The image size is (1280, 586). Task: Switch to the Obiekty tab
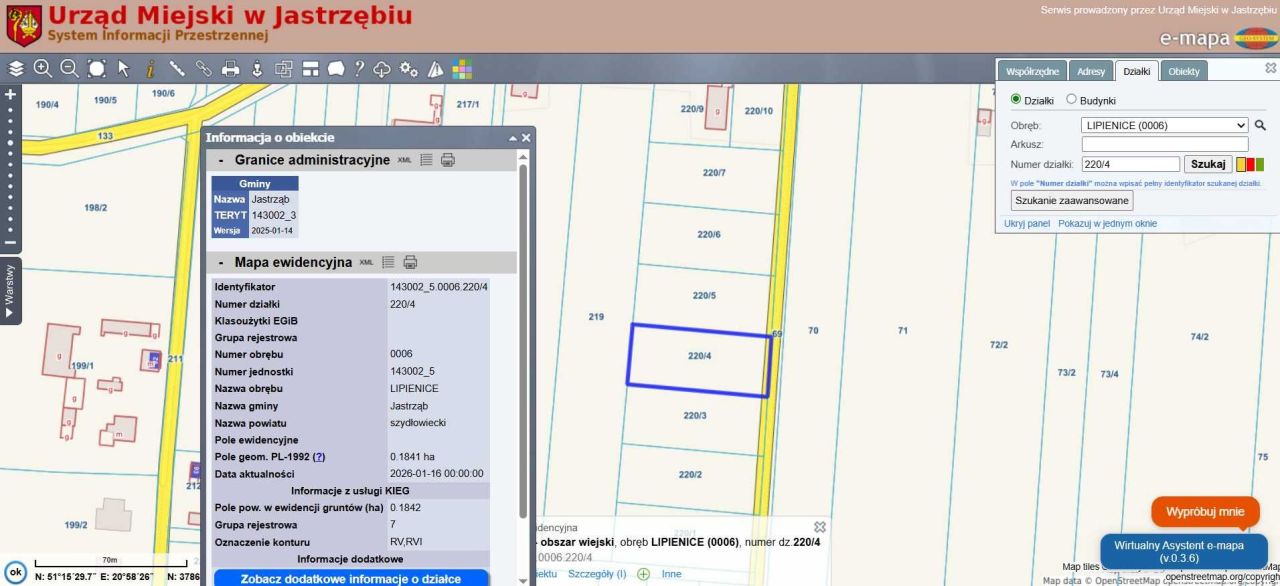(x=1184, y=71)
